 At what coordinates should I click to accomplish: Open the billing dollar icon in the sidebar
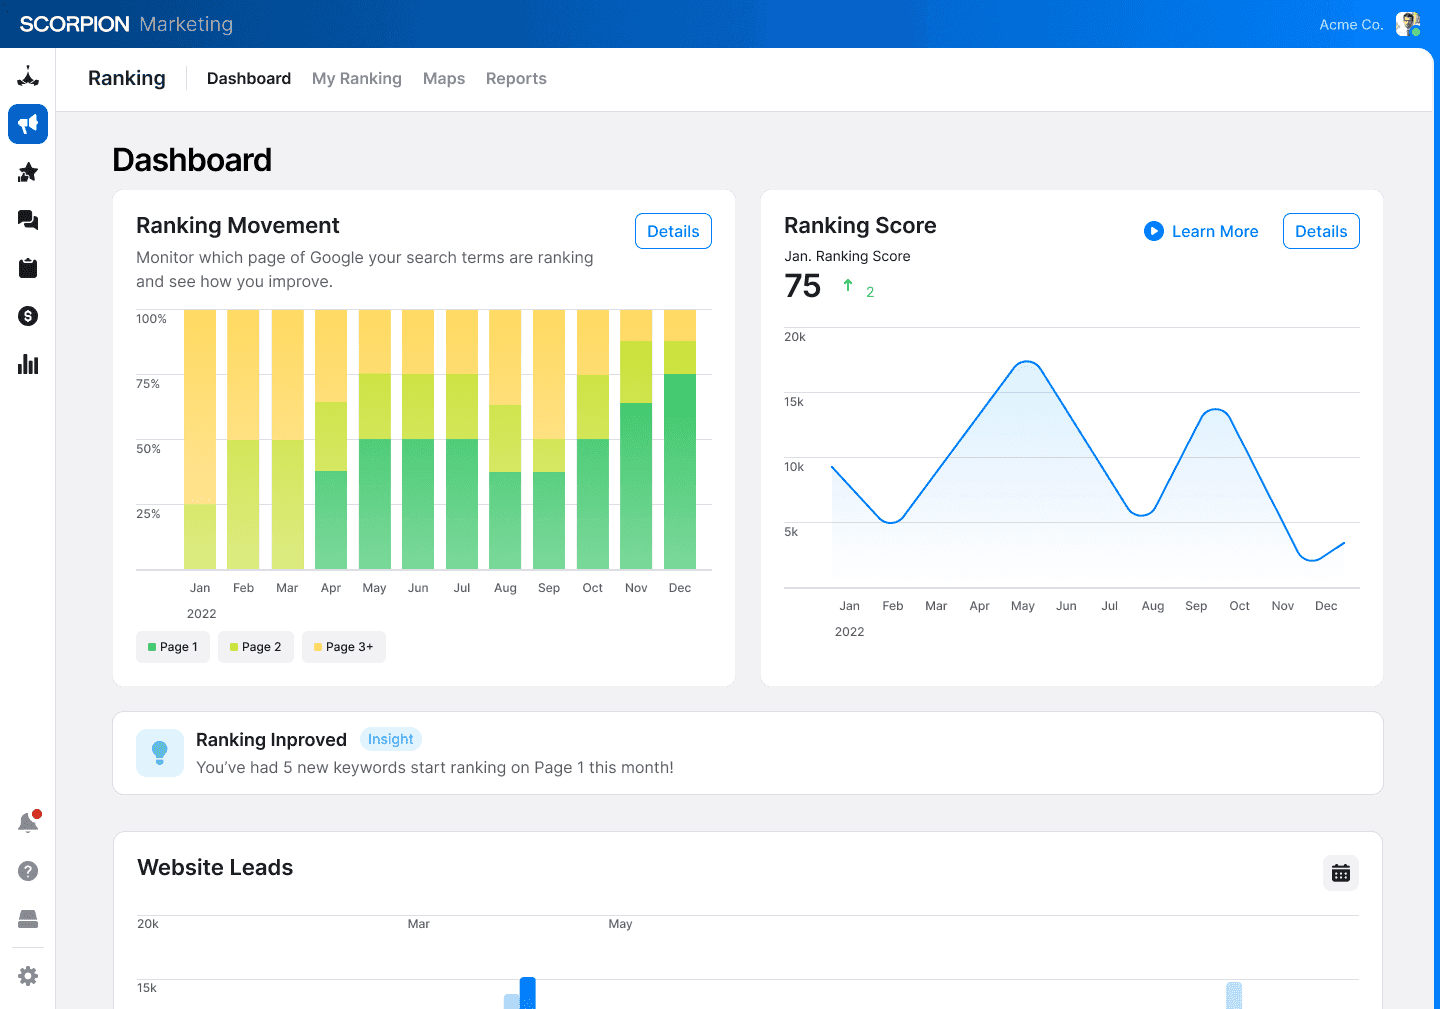click(27, 316)
